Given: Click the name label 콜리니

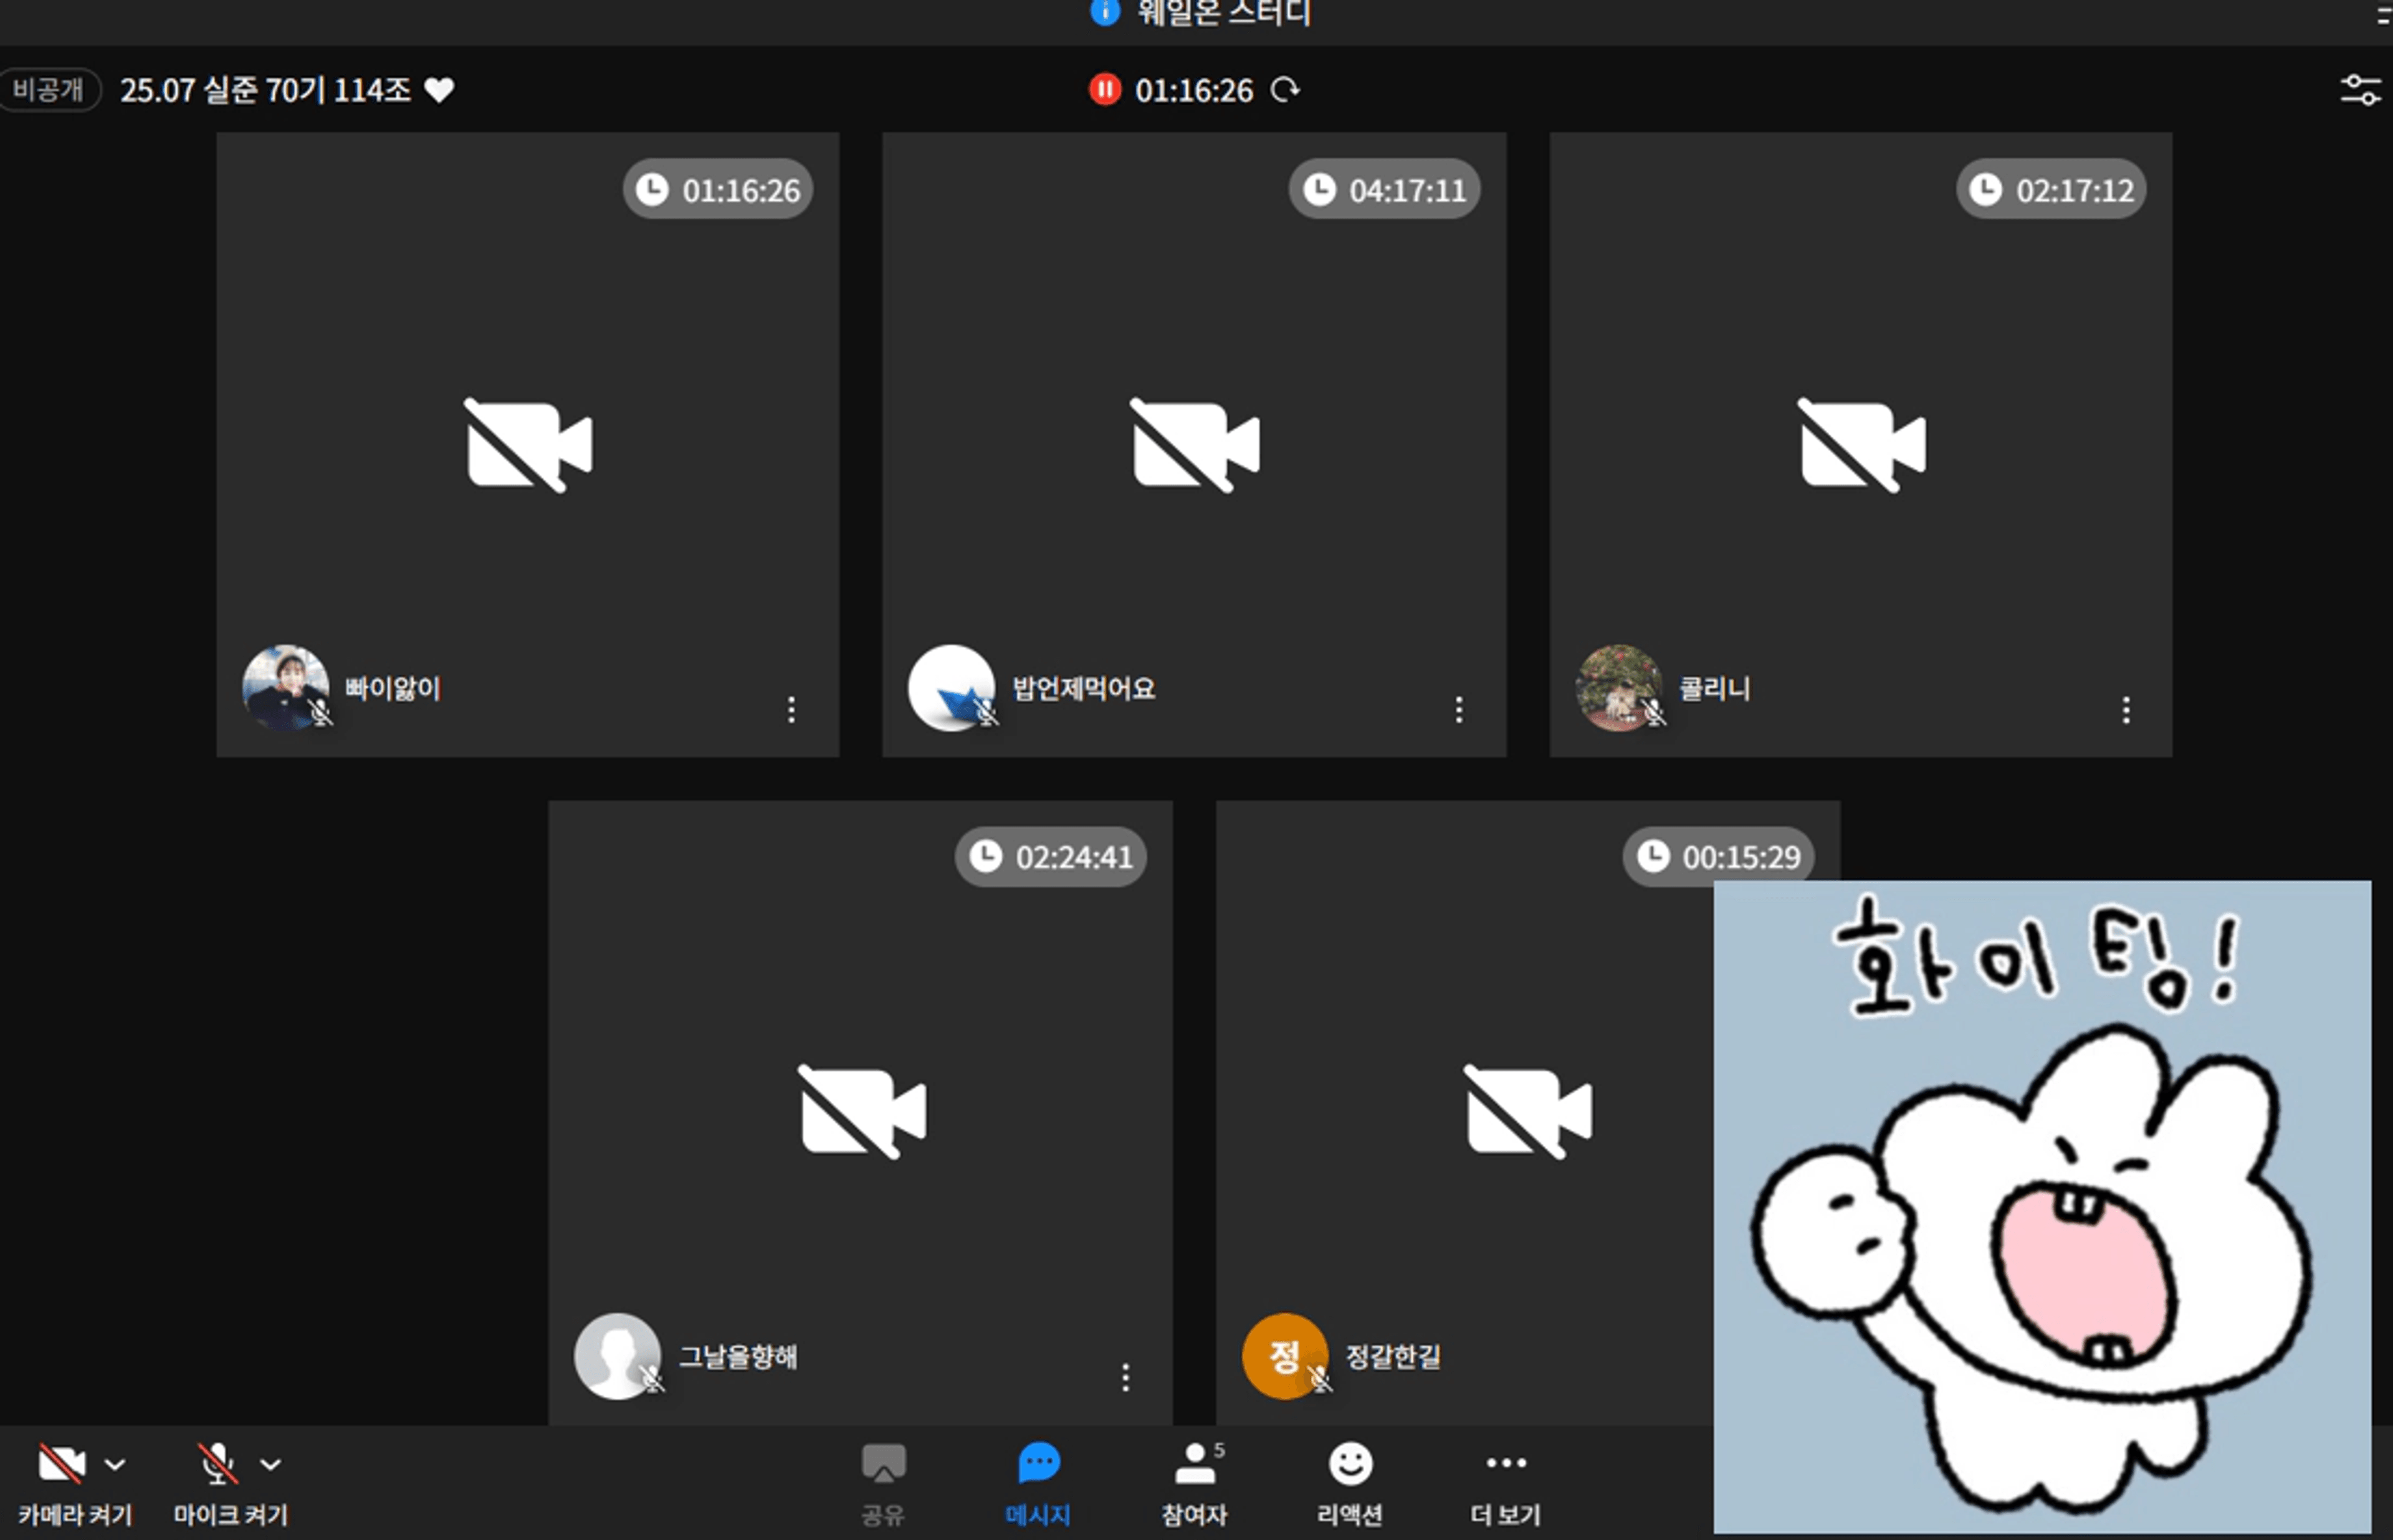Looking at the screenshot, I should pyautogui.click(x=1715, y=688).
